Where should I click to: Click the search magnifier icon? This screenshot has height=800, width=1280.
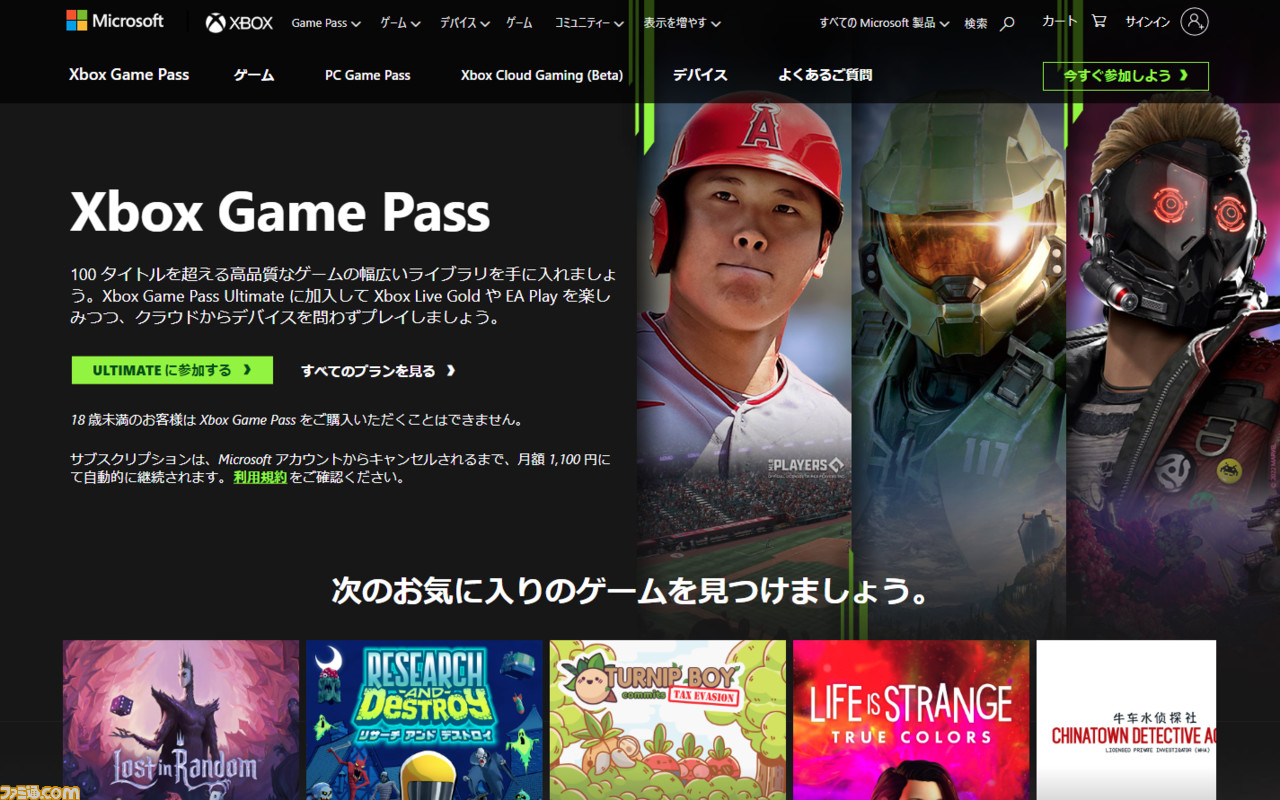tap(1007, 23)
